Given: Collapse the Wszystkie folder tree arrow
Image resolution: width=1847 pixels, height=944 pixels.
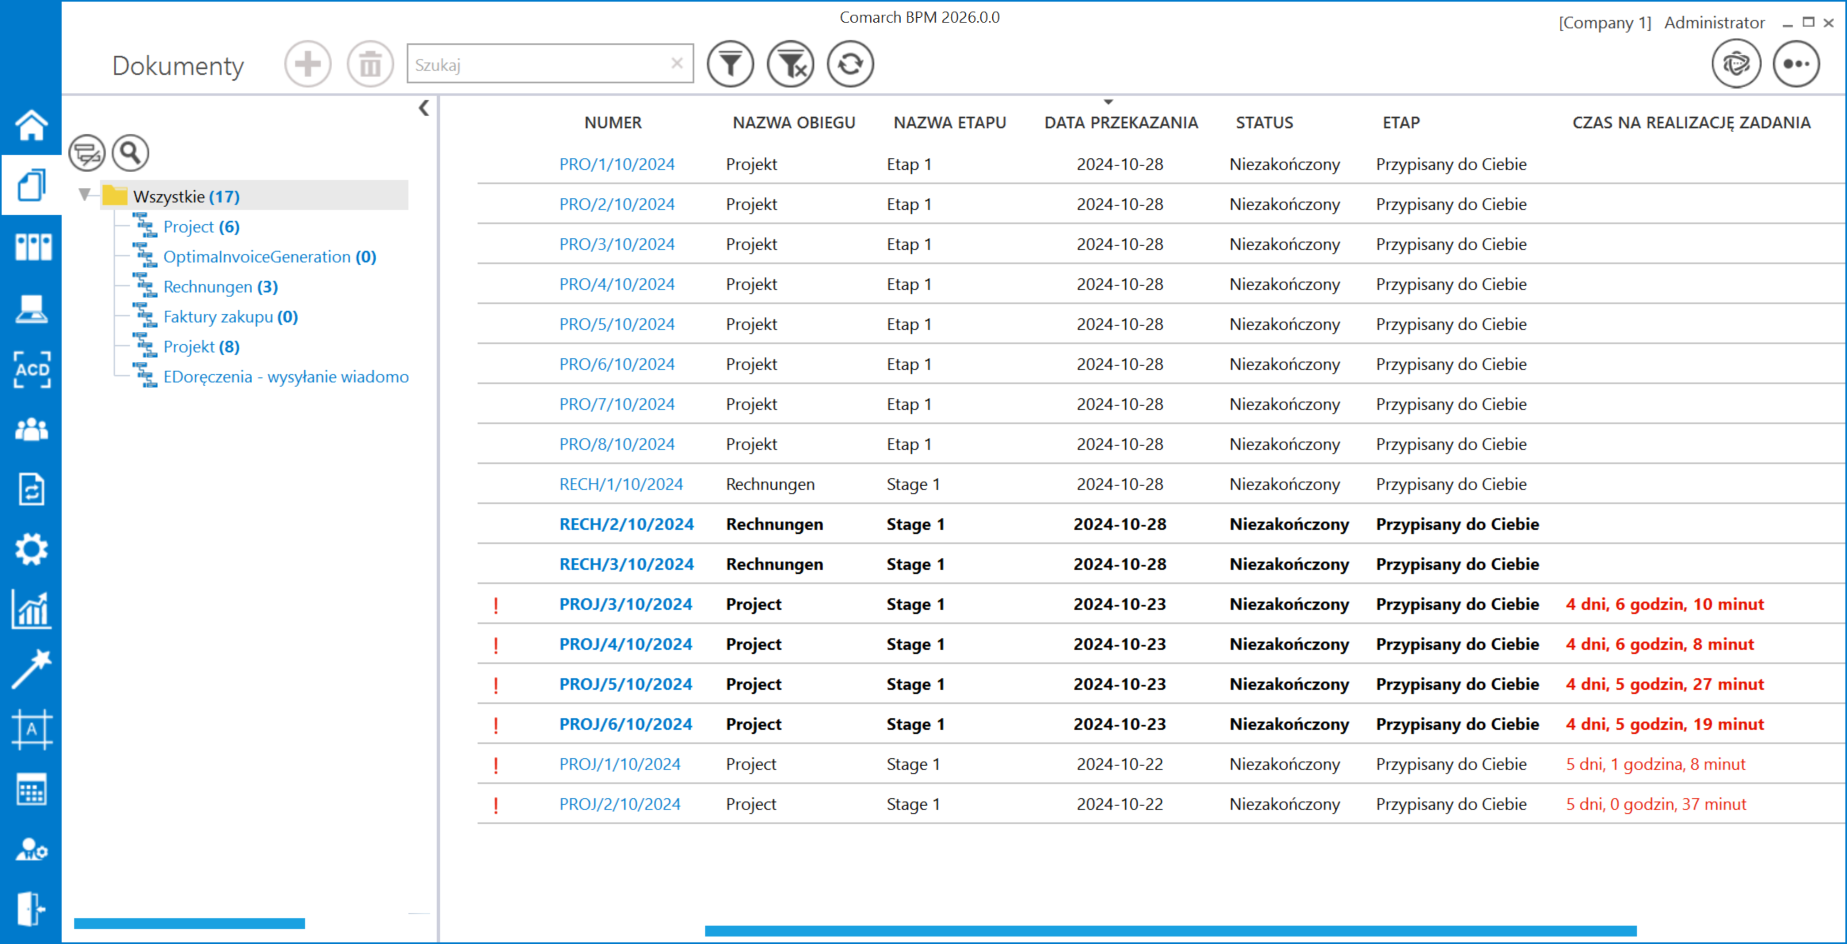Looking at the screenshot, I should tap(85, 195).
